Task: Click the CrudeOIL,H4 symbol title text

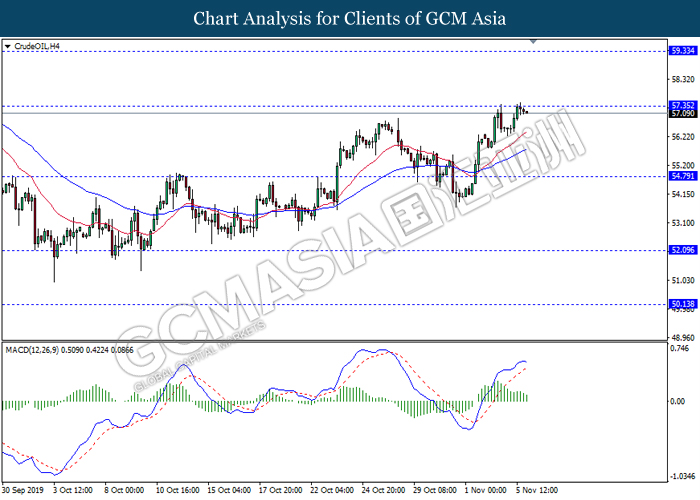Action: pyautogui.click(x=37, y=46)
